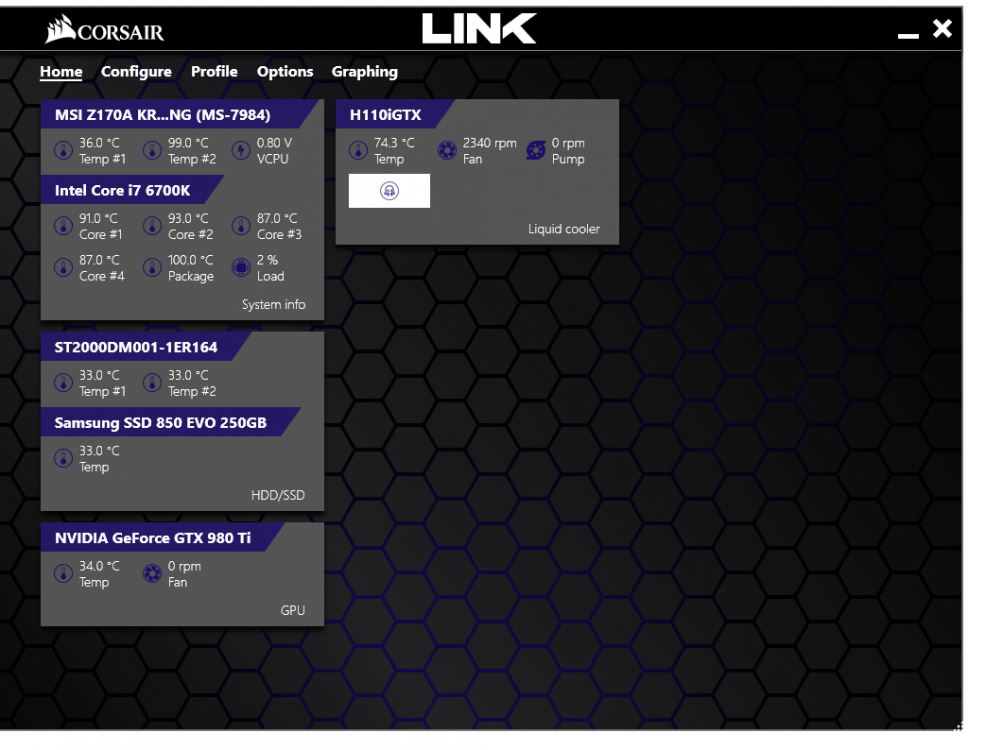
Task: Click the 93.0 °C Core #2 reading
Action: coord(191,227)
